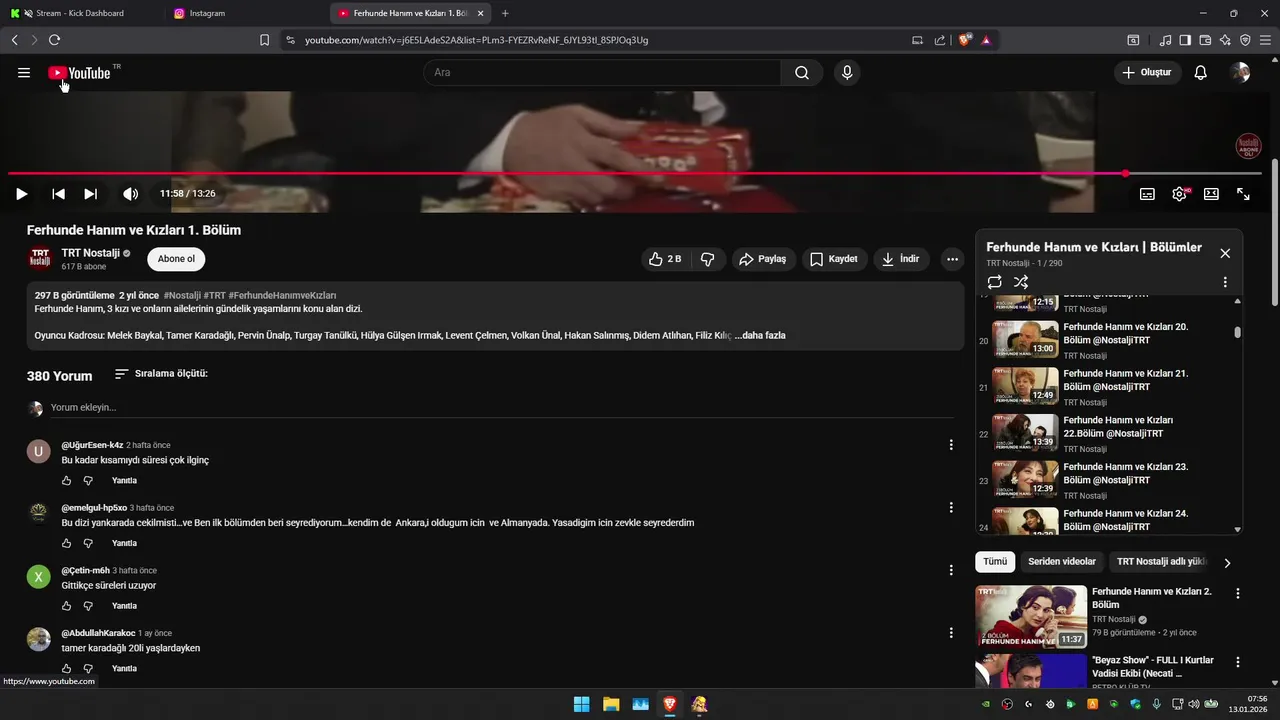
Task: Close the playlist panel
Action: coord(1225,254)
